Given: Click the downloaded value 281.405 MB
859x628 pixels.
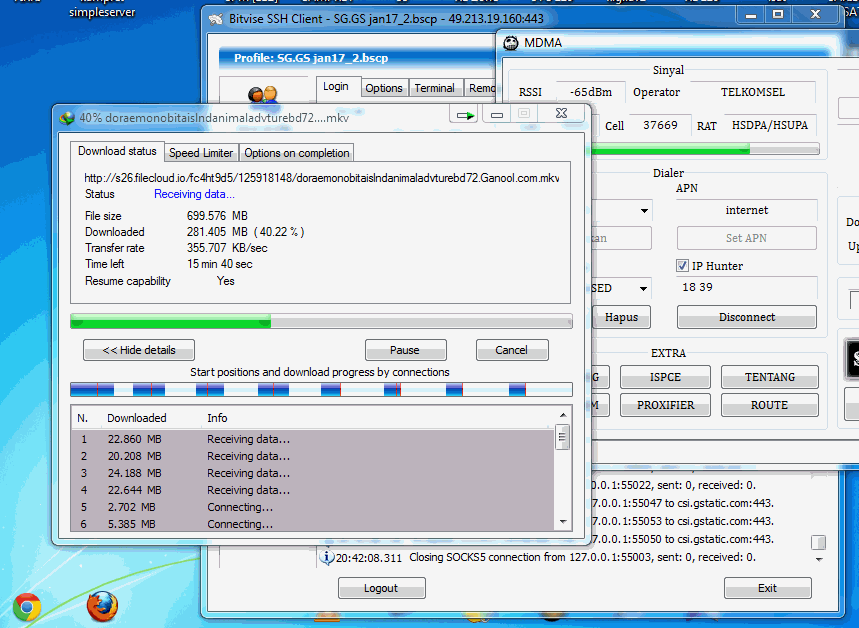Looking at the screenshot, I should [217, 232].
